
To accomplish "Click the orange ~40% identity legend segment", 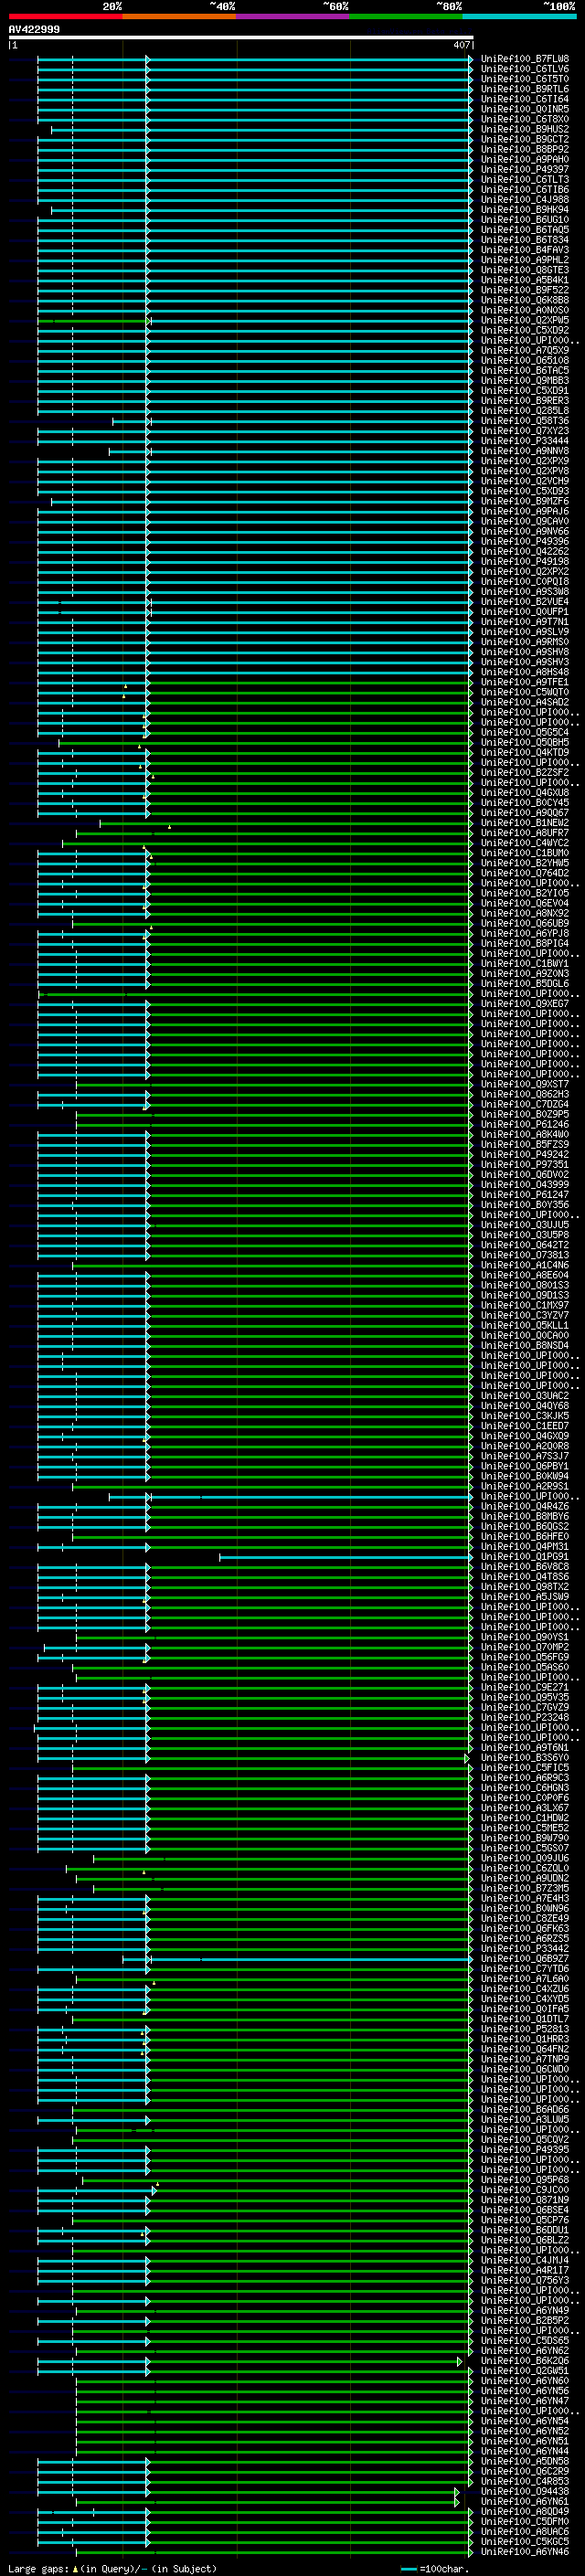I will [x=179, y=16].
